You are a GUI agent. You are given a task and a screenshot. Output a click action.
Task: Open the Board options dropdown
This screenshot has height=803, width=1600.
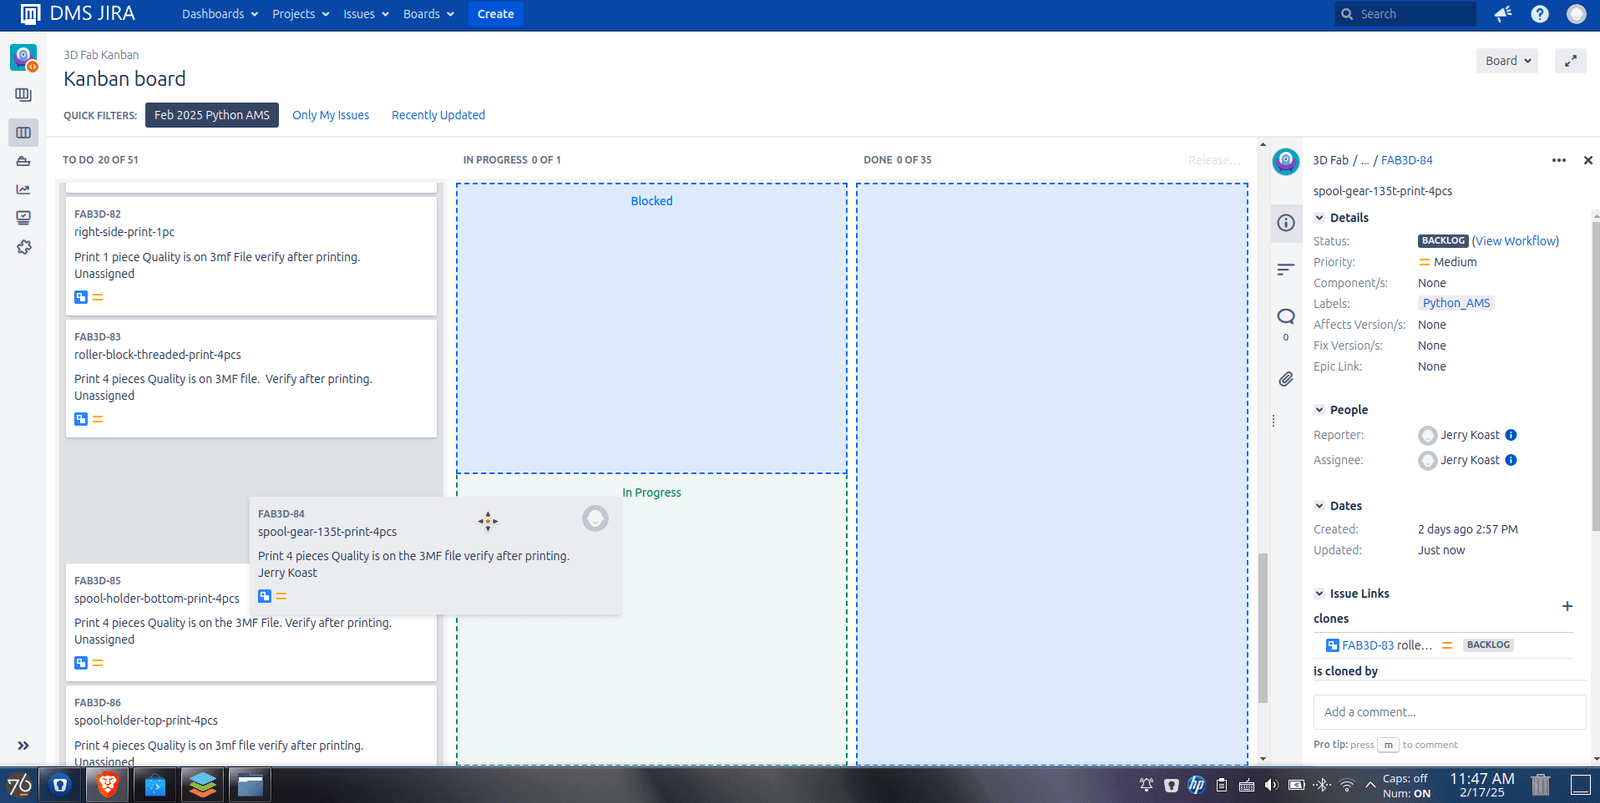1507,61
